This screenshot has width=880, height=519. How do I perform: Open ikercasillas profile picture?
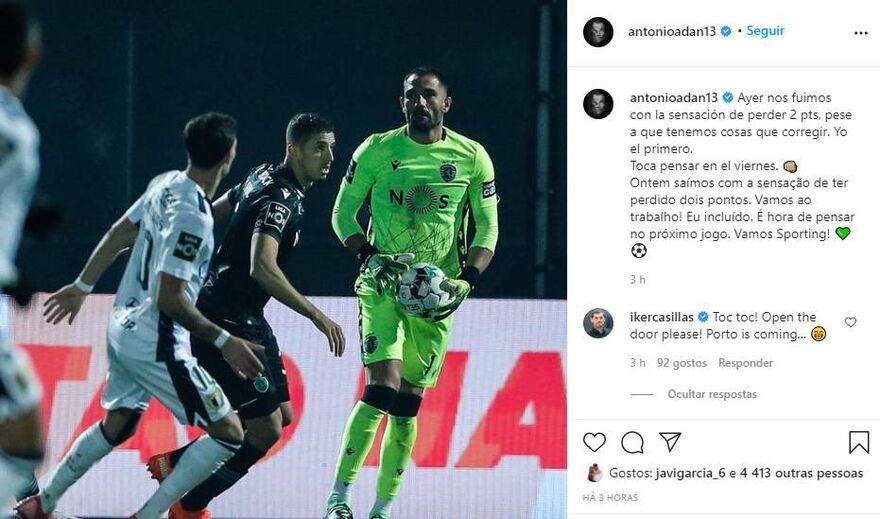(598, 323)
